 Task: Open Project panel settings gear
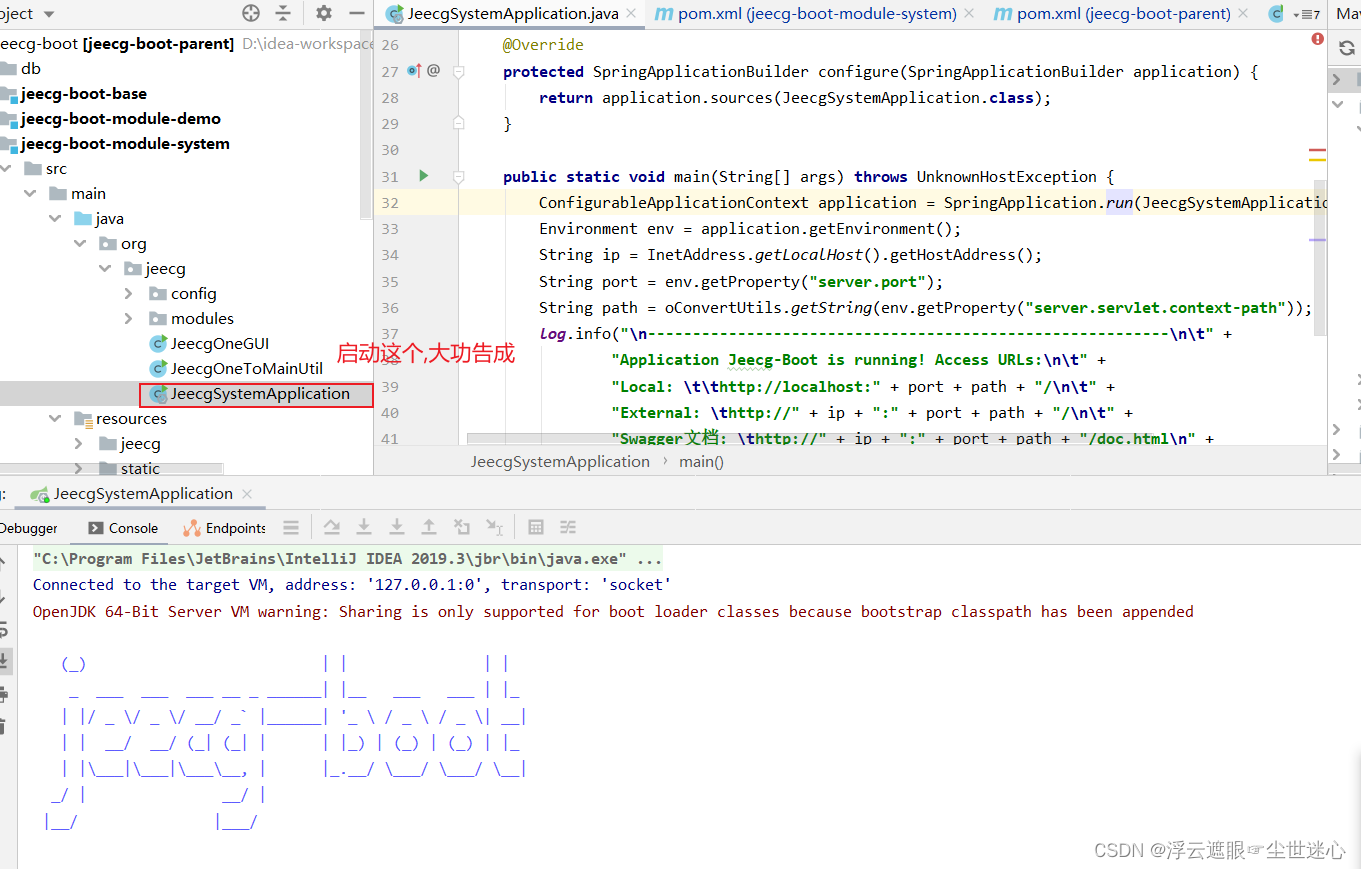click(x=323, y=13)
